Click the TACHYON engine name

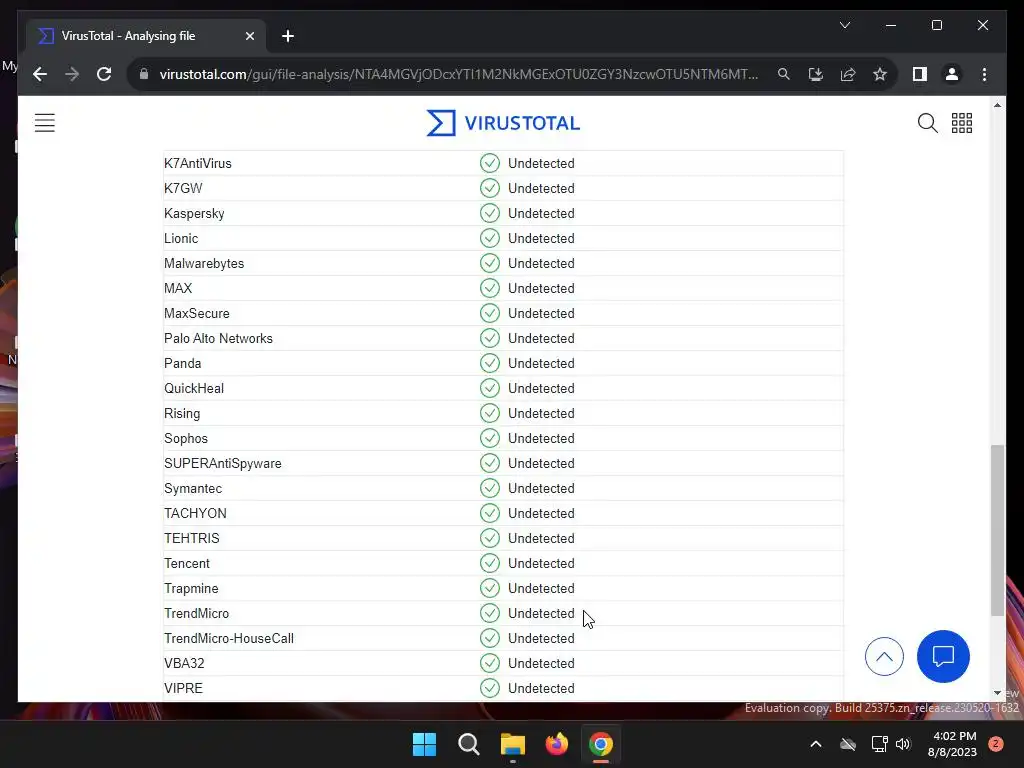(195, 513)
